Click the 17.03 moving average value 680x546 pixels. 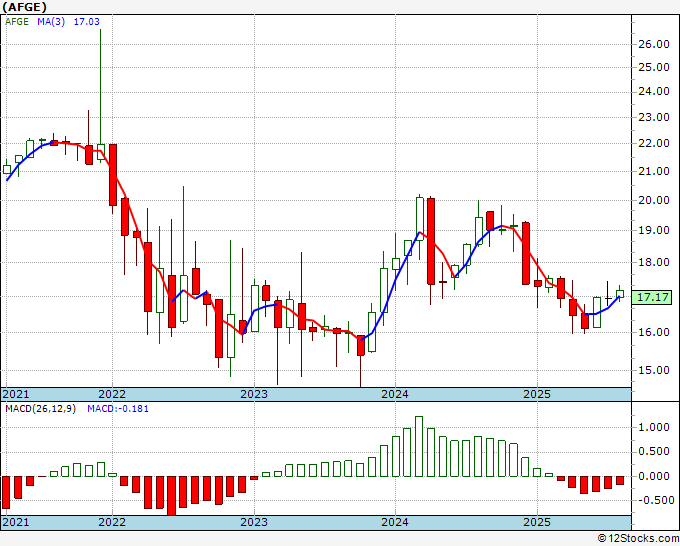pyautogui.click(x=86, y=22)
